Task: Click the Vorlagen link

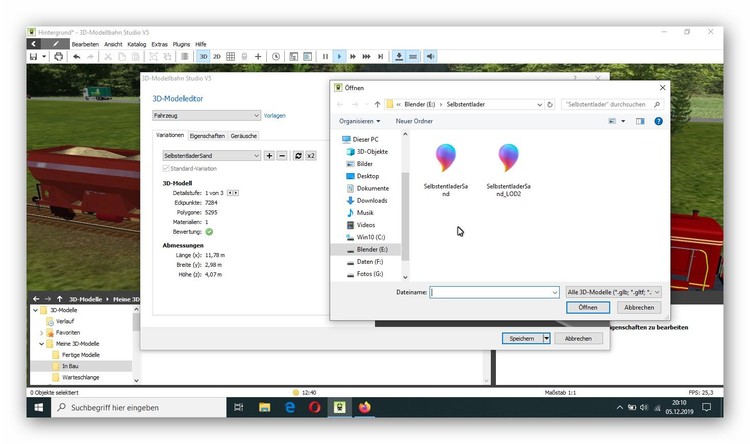Action: click(275, 116)
